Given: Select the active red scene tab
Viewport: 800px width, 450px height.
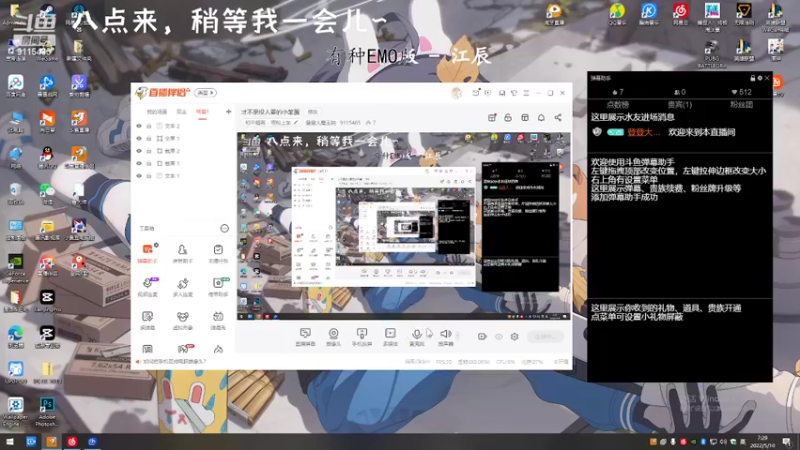Looking at the screenshot, I should coord(203,112).
